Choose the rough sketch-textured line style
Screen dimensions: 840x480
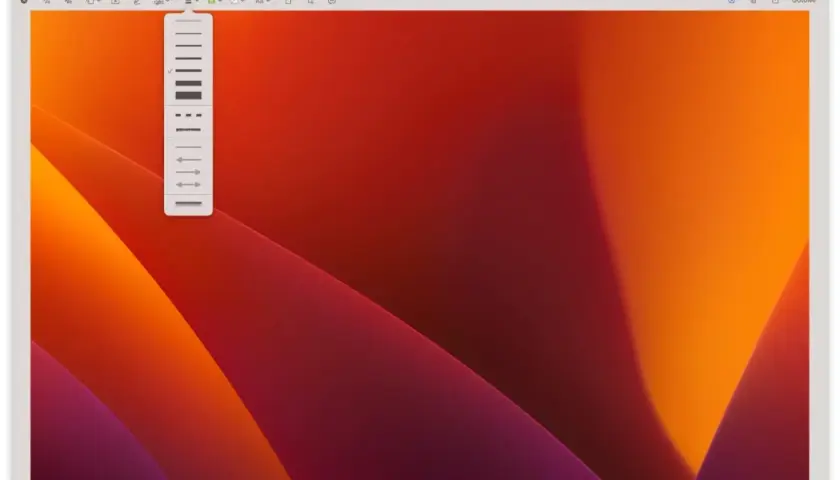pyautogui.click(x=188, y=130)
